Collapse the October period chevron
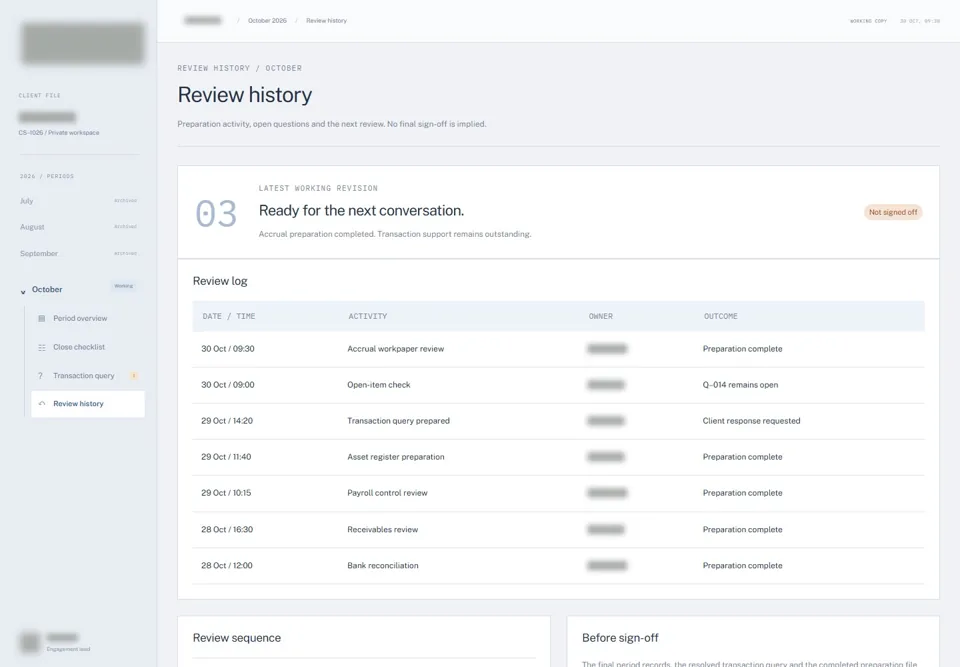Screen dimensions: 960x667 (23, 292)
